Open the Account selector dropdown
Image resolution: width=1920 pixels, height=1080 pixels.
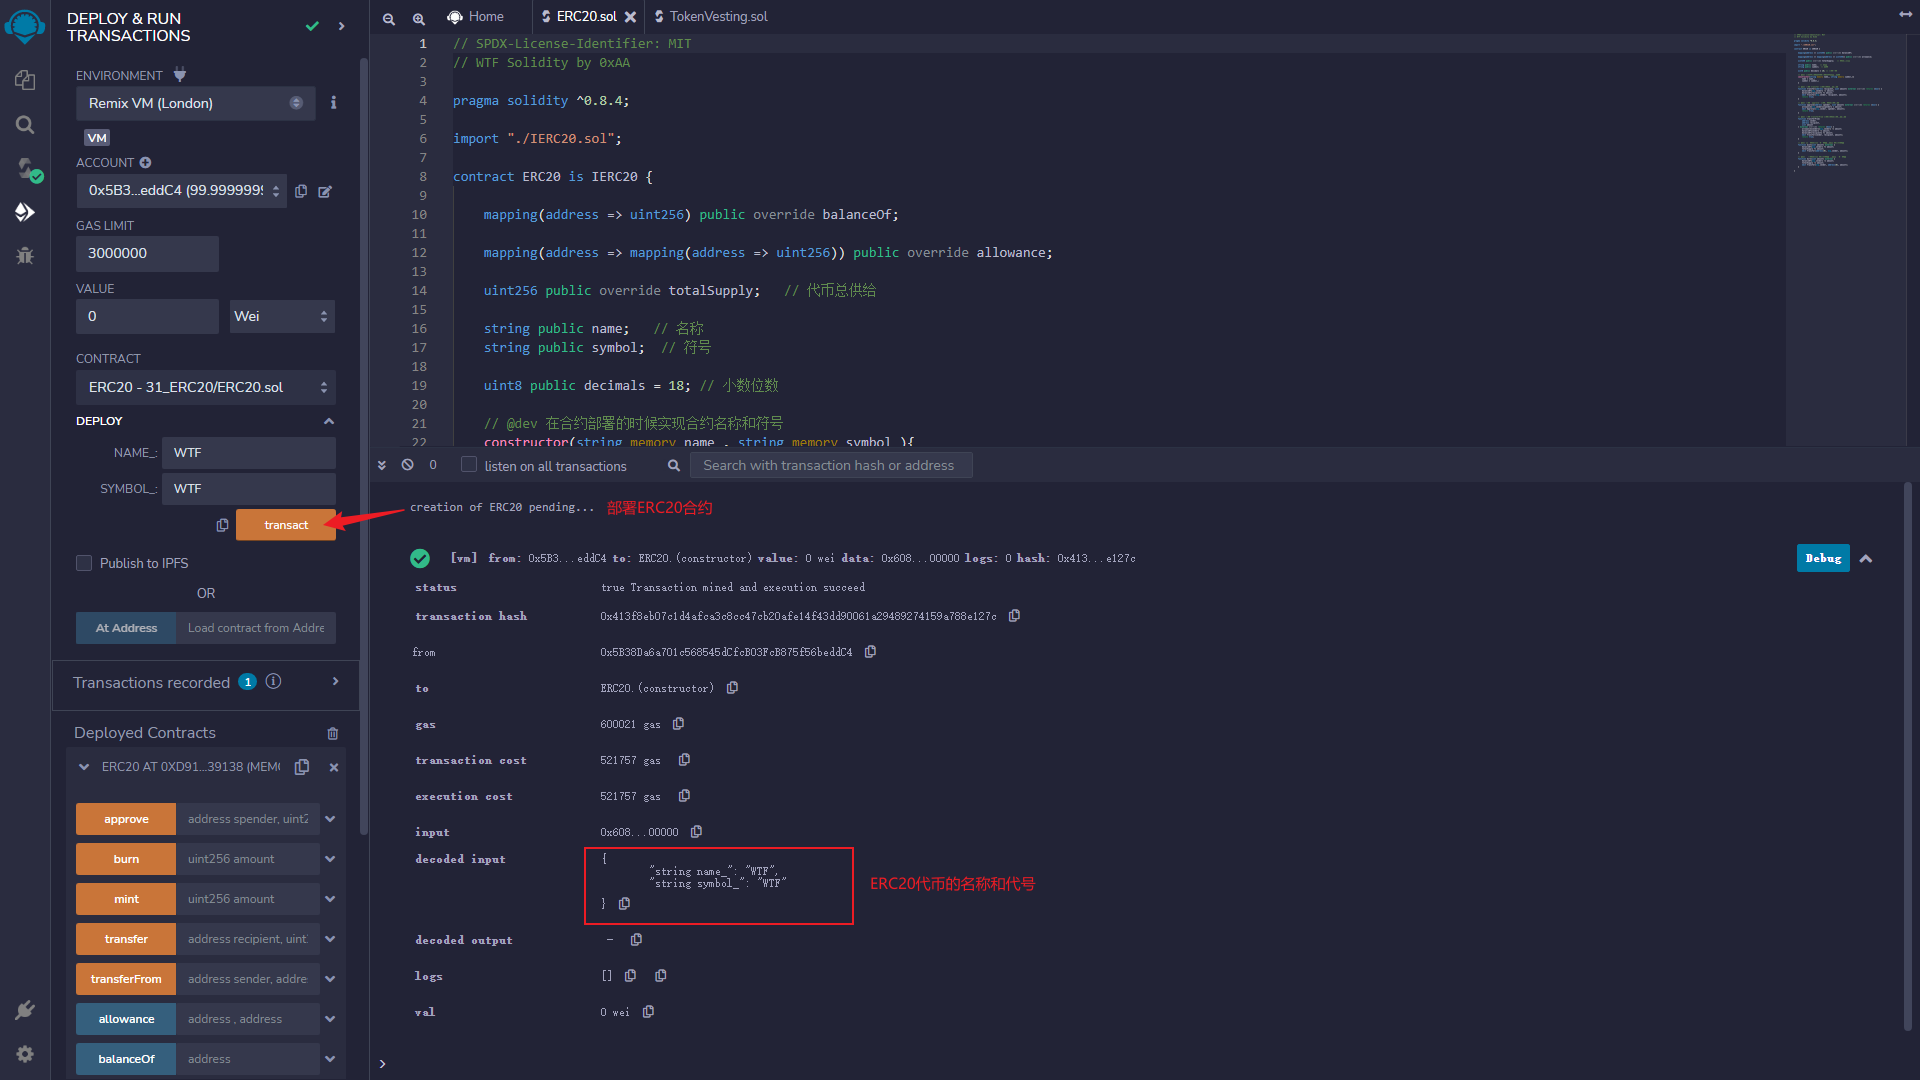pyautogui.click(x=182, y=190)
